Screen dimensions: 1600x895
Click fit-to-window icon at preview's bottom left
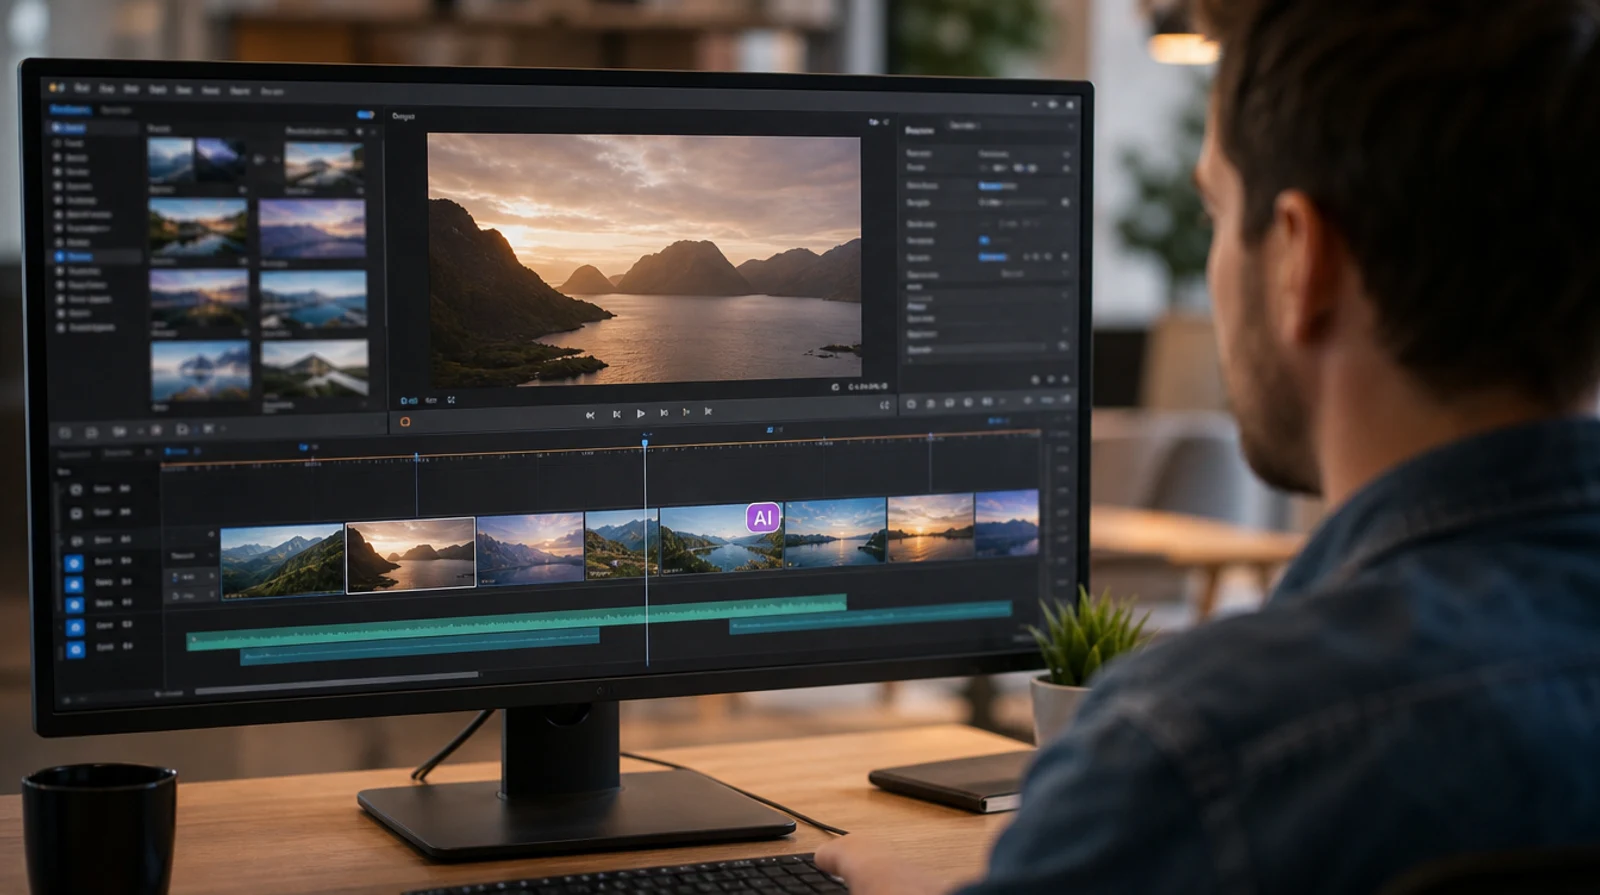tap(451, 400)
